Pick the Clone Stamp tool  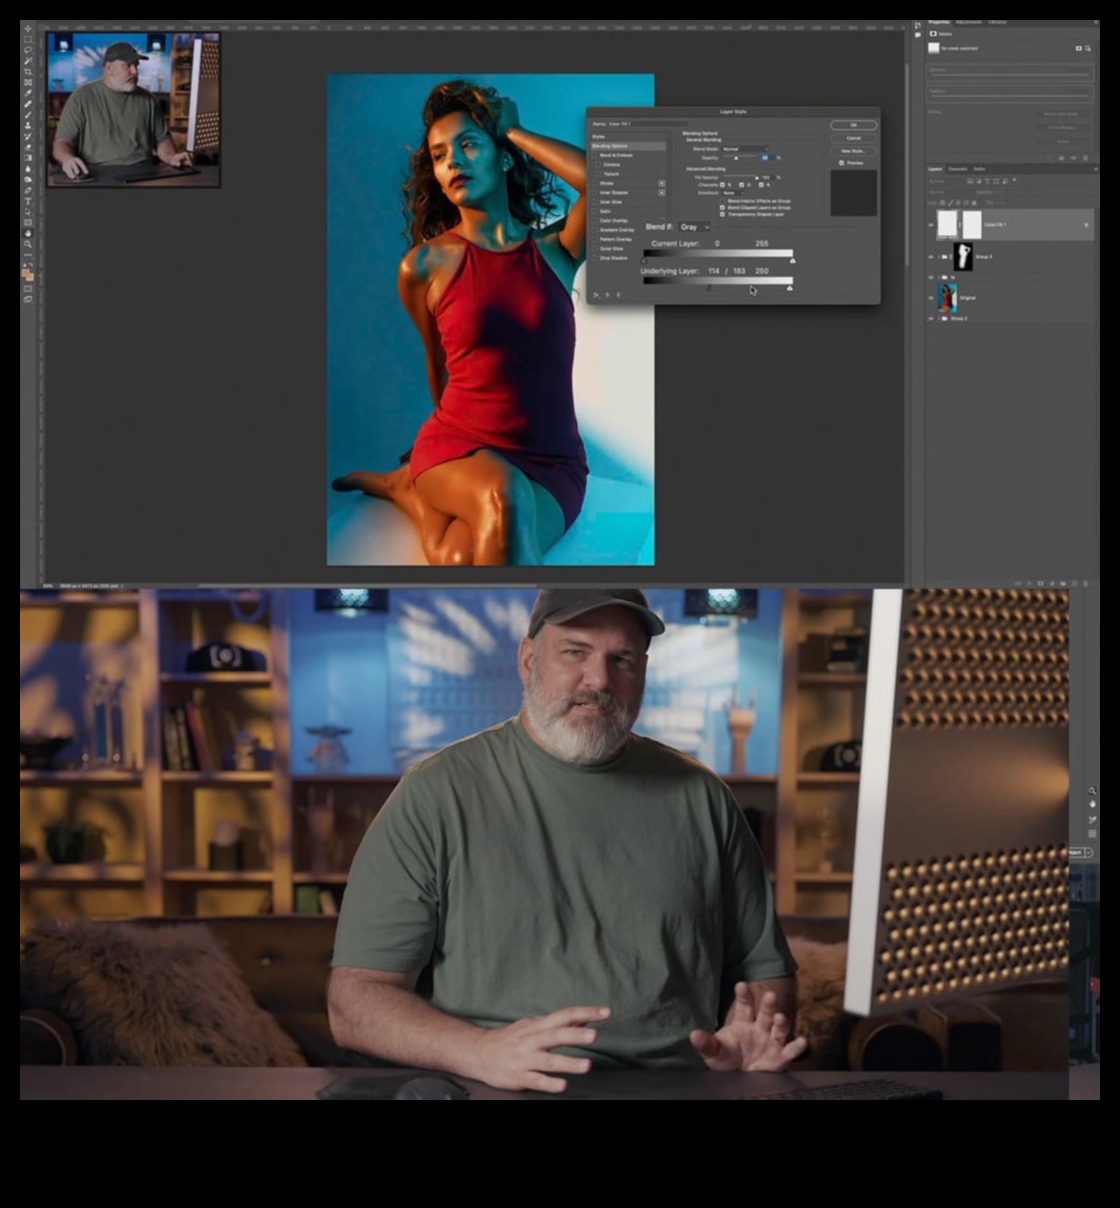[28, 125]
